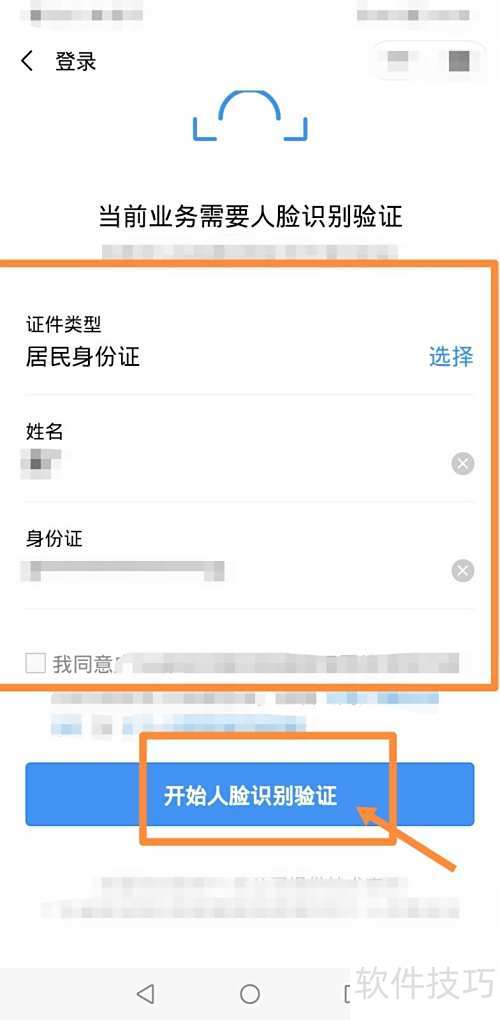Clear the 身份证 number with its X icon

tap(462, 571)
